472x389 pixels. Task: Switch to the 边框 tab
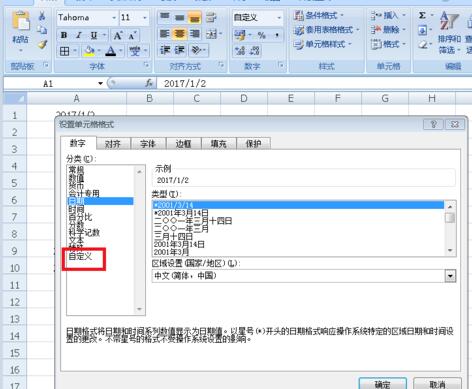[x=183, y=144]
